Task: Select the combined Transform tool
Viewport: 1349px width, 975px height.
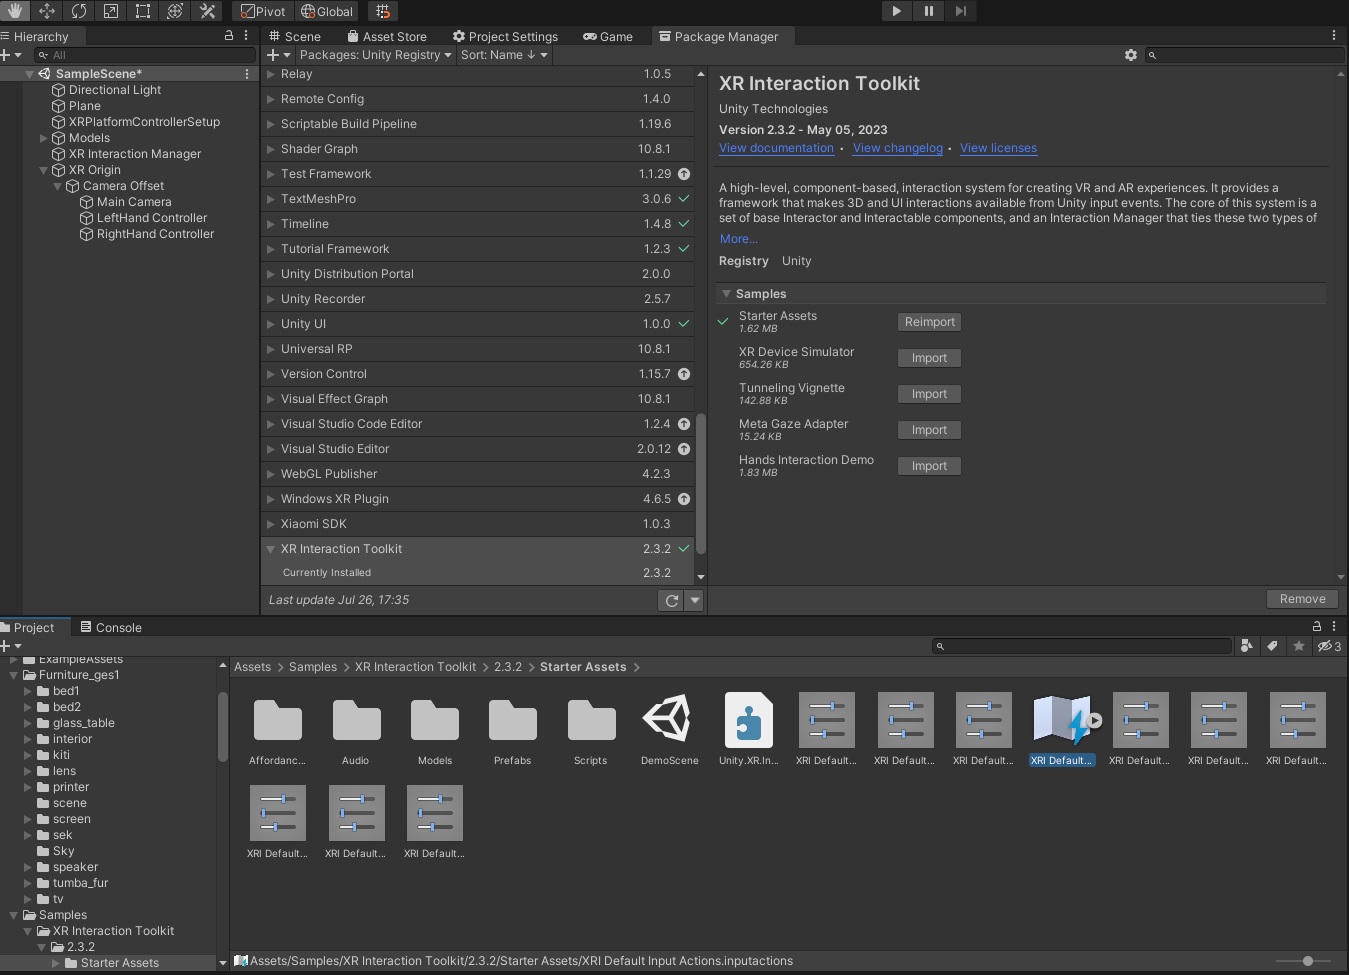Action: [x=175, y=11]
